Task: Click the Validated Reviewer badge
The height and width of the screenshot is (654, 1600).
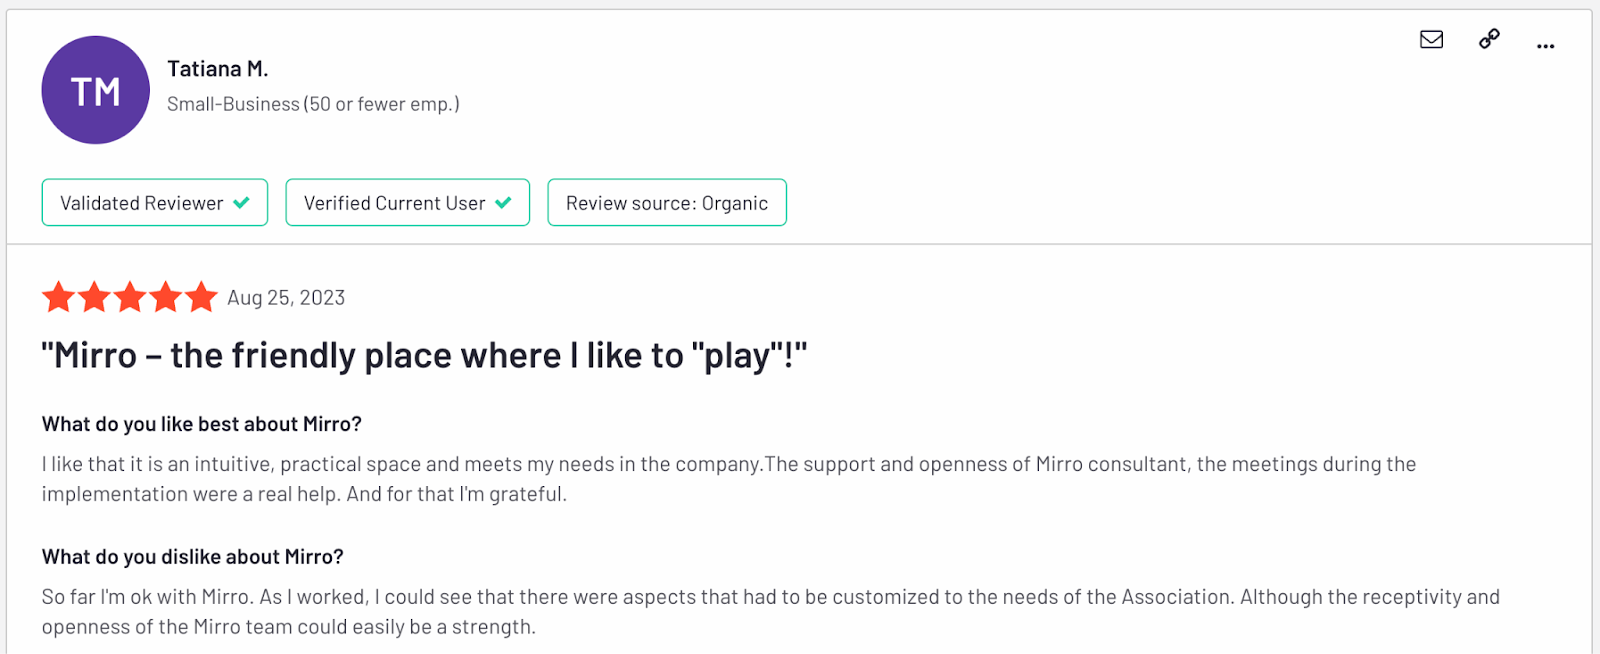Action: (155, 203)
